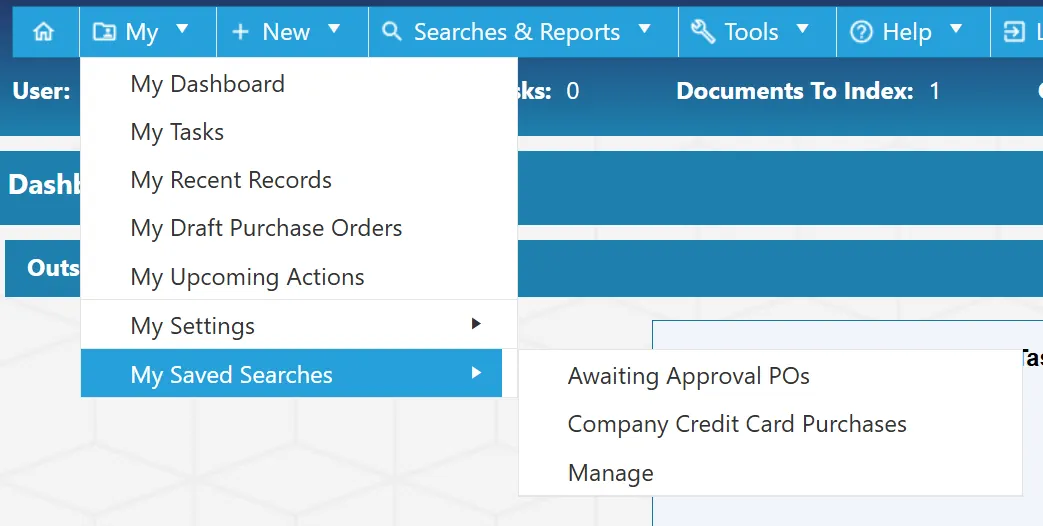
Task: Click the Documents To Index count 1
Action: [x=935, y=90]
